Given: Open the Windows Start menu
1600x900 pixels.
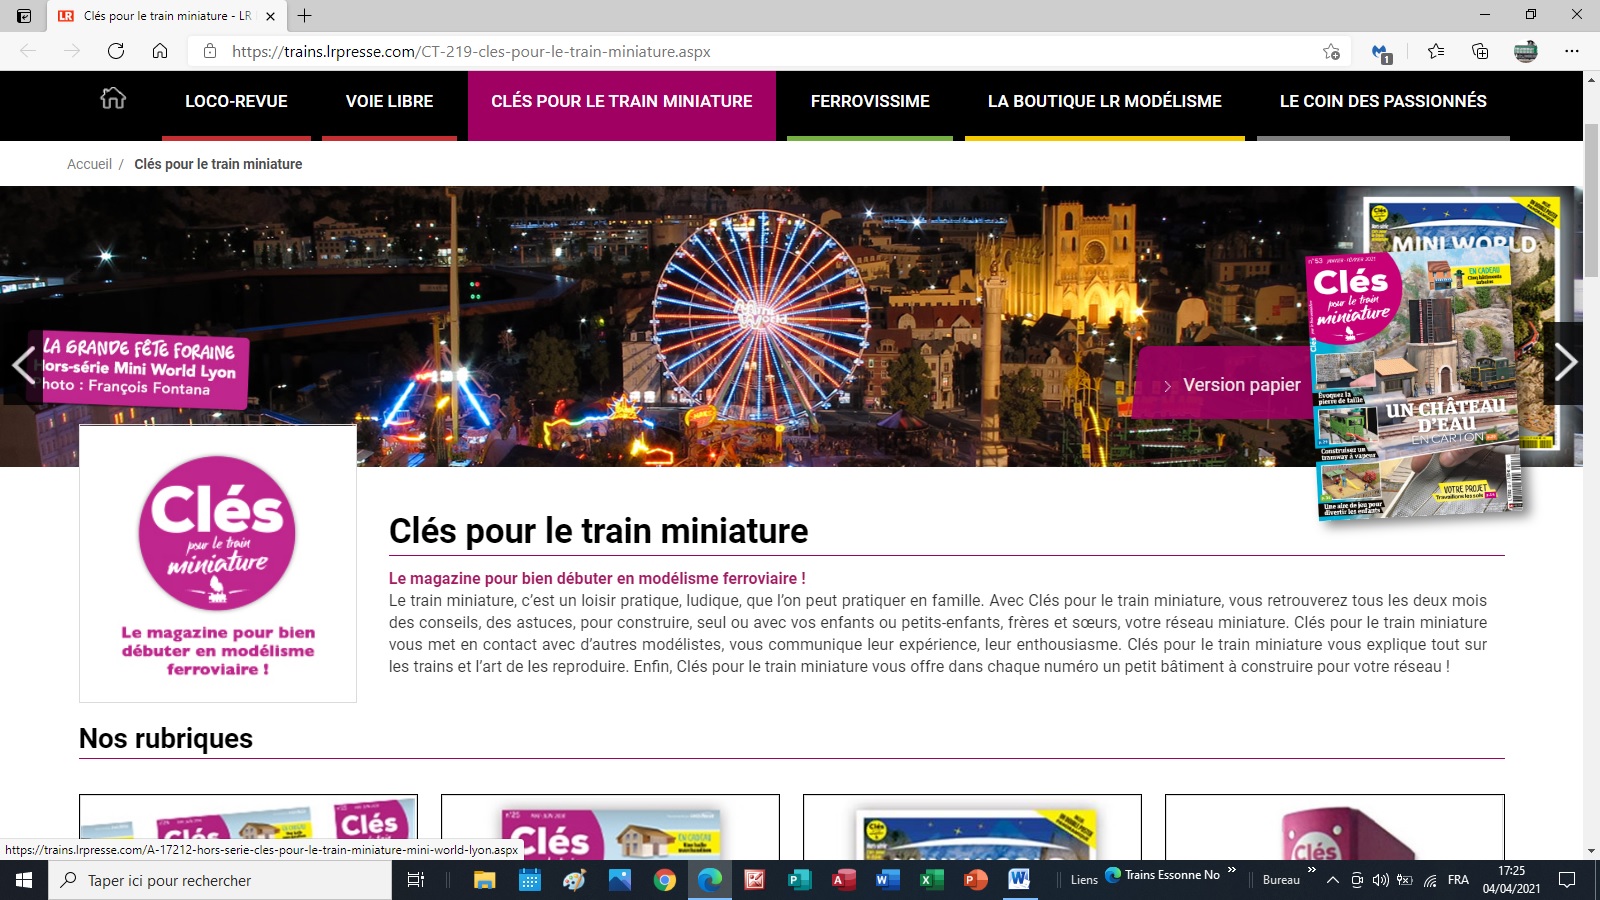Looking at the screenshot, I should [x=24, y=880].
